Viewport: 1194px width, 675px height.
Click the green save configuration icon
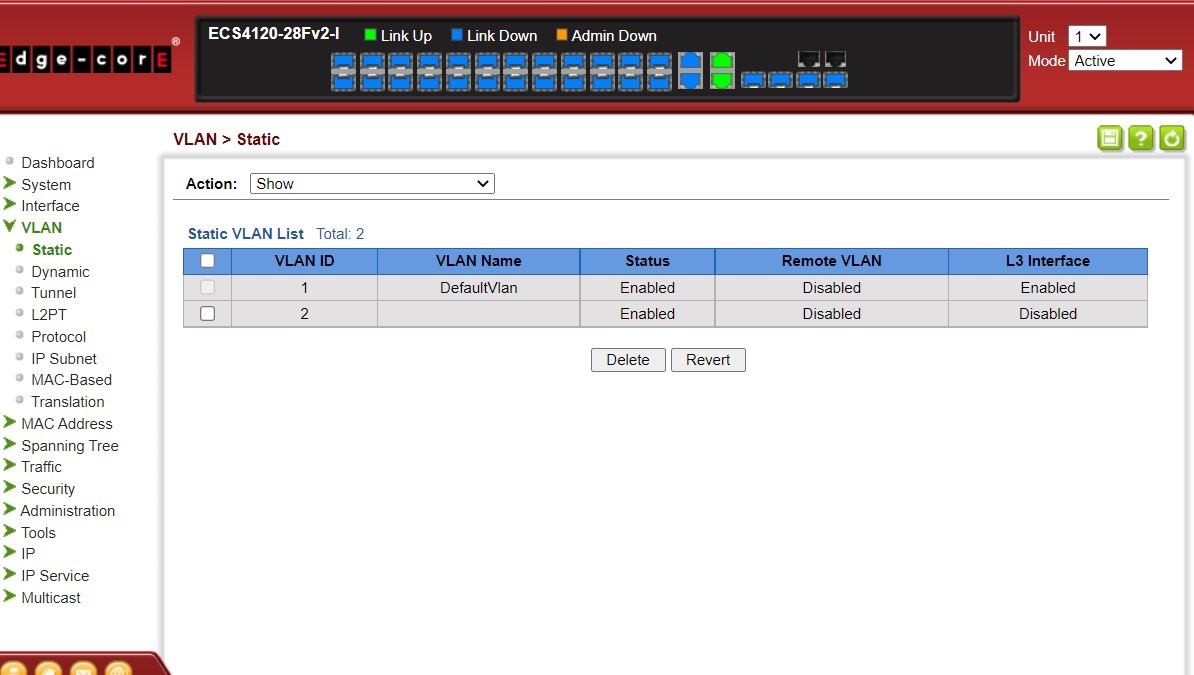(x=1110, y=138)
